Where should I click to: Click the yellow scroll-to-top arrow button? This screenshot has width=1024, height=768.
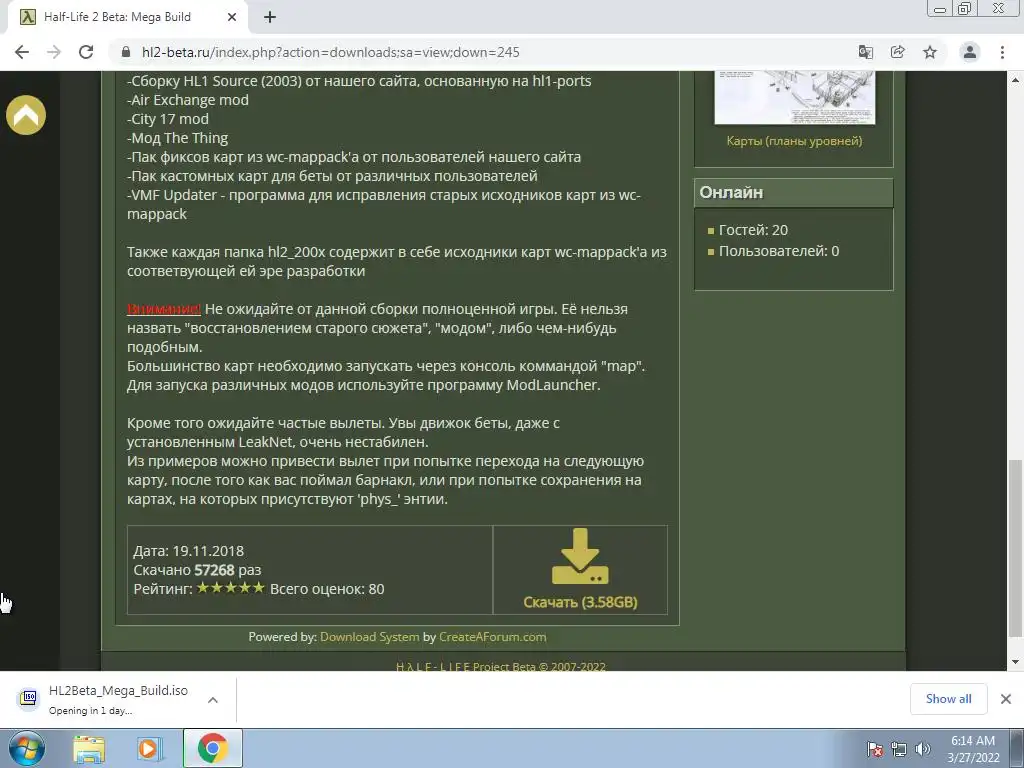click(x=26, y=115)
